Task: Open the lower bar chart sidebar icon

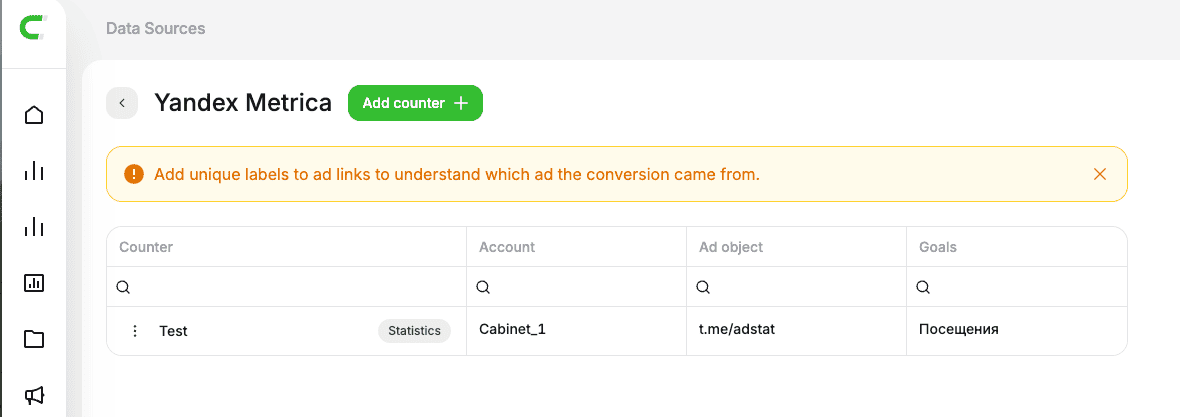Action: pos(34,227)
